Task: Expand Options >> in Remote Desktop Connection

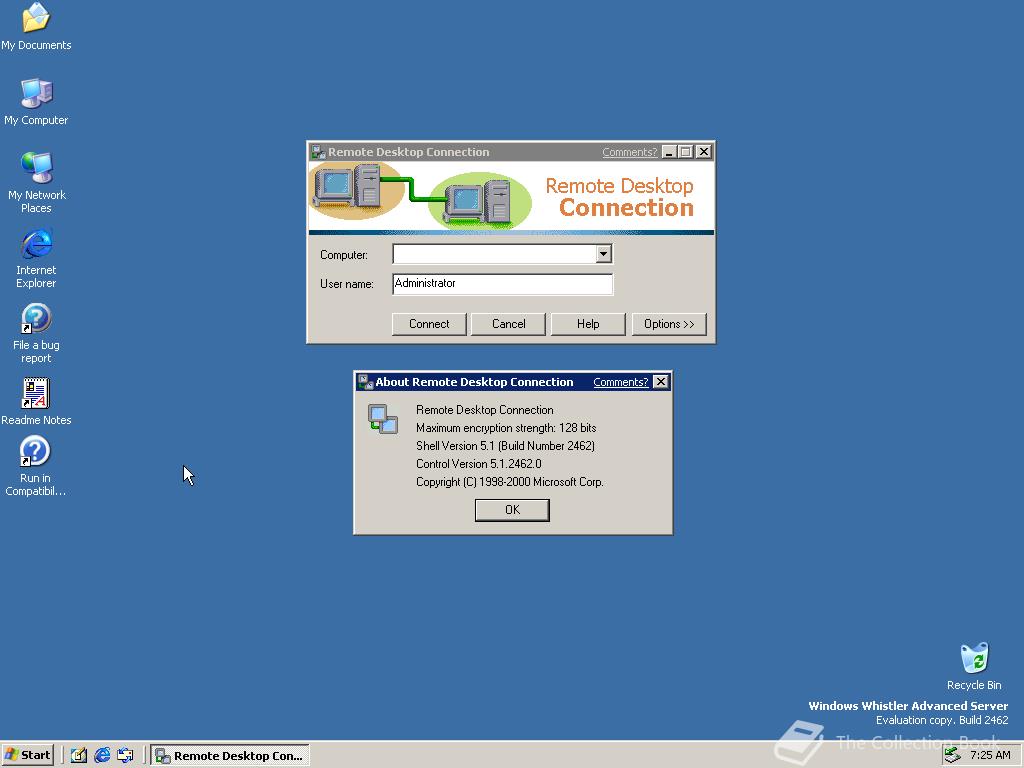Action: tap(669, 324)
